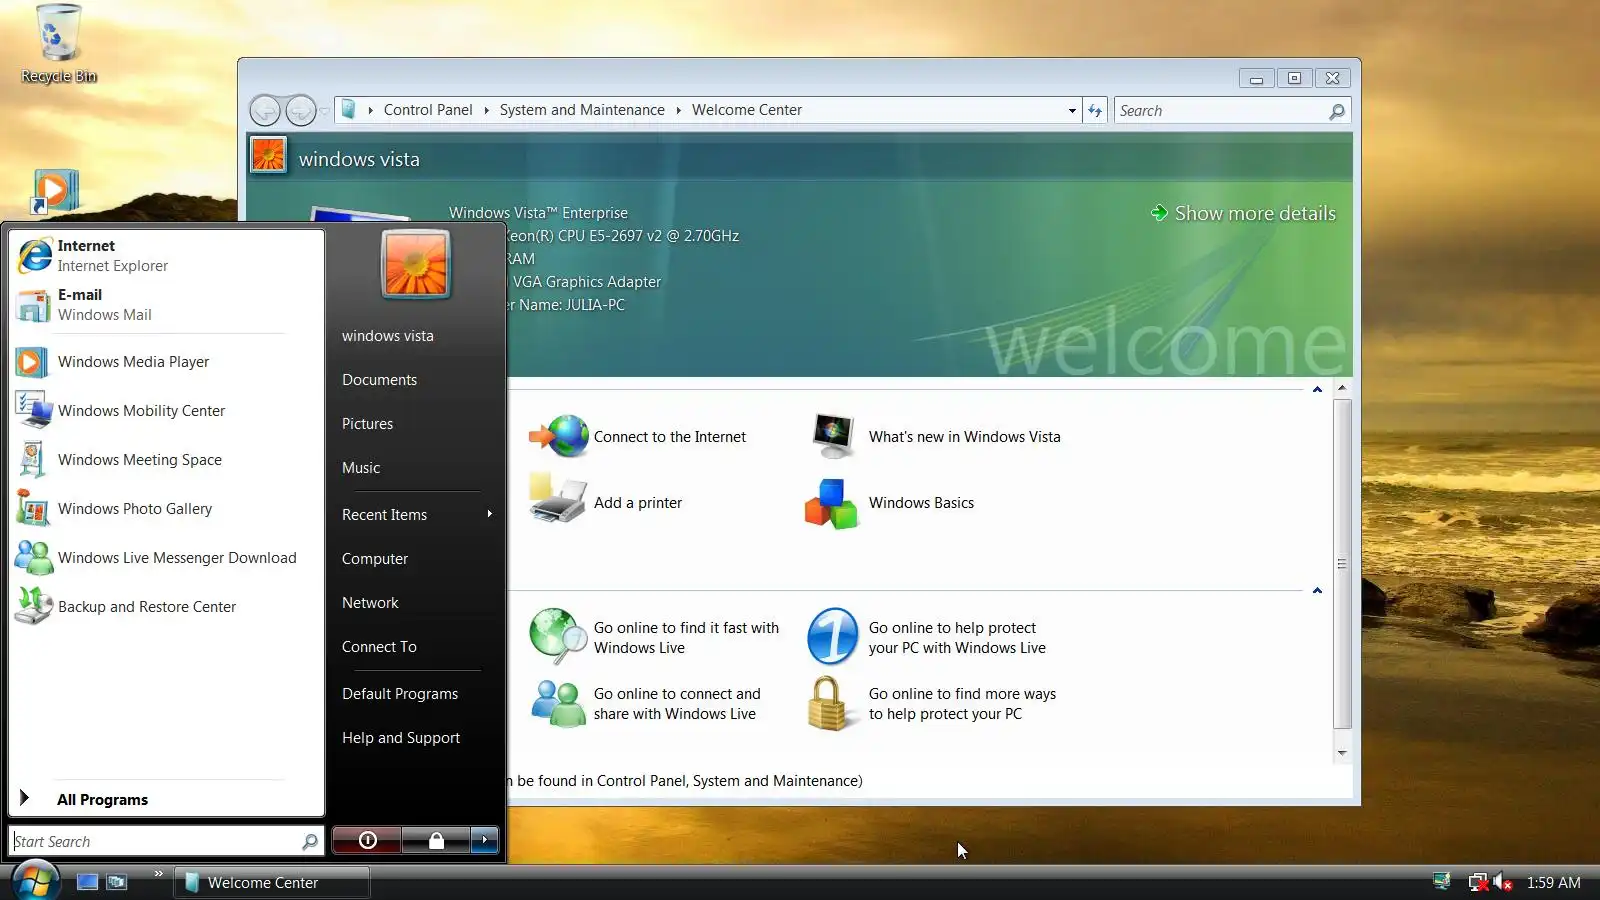Click the windows vista user name in Start menu

[388, 336]
